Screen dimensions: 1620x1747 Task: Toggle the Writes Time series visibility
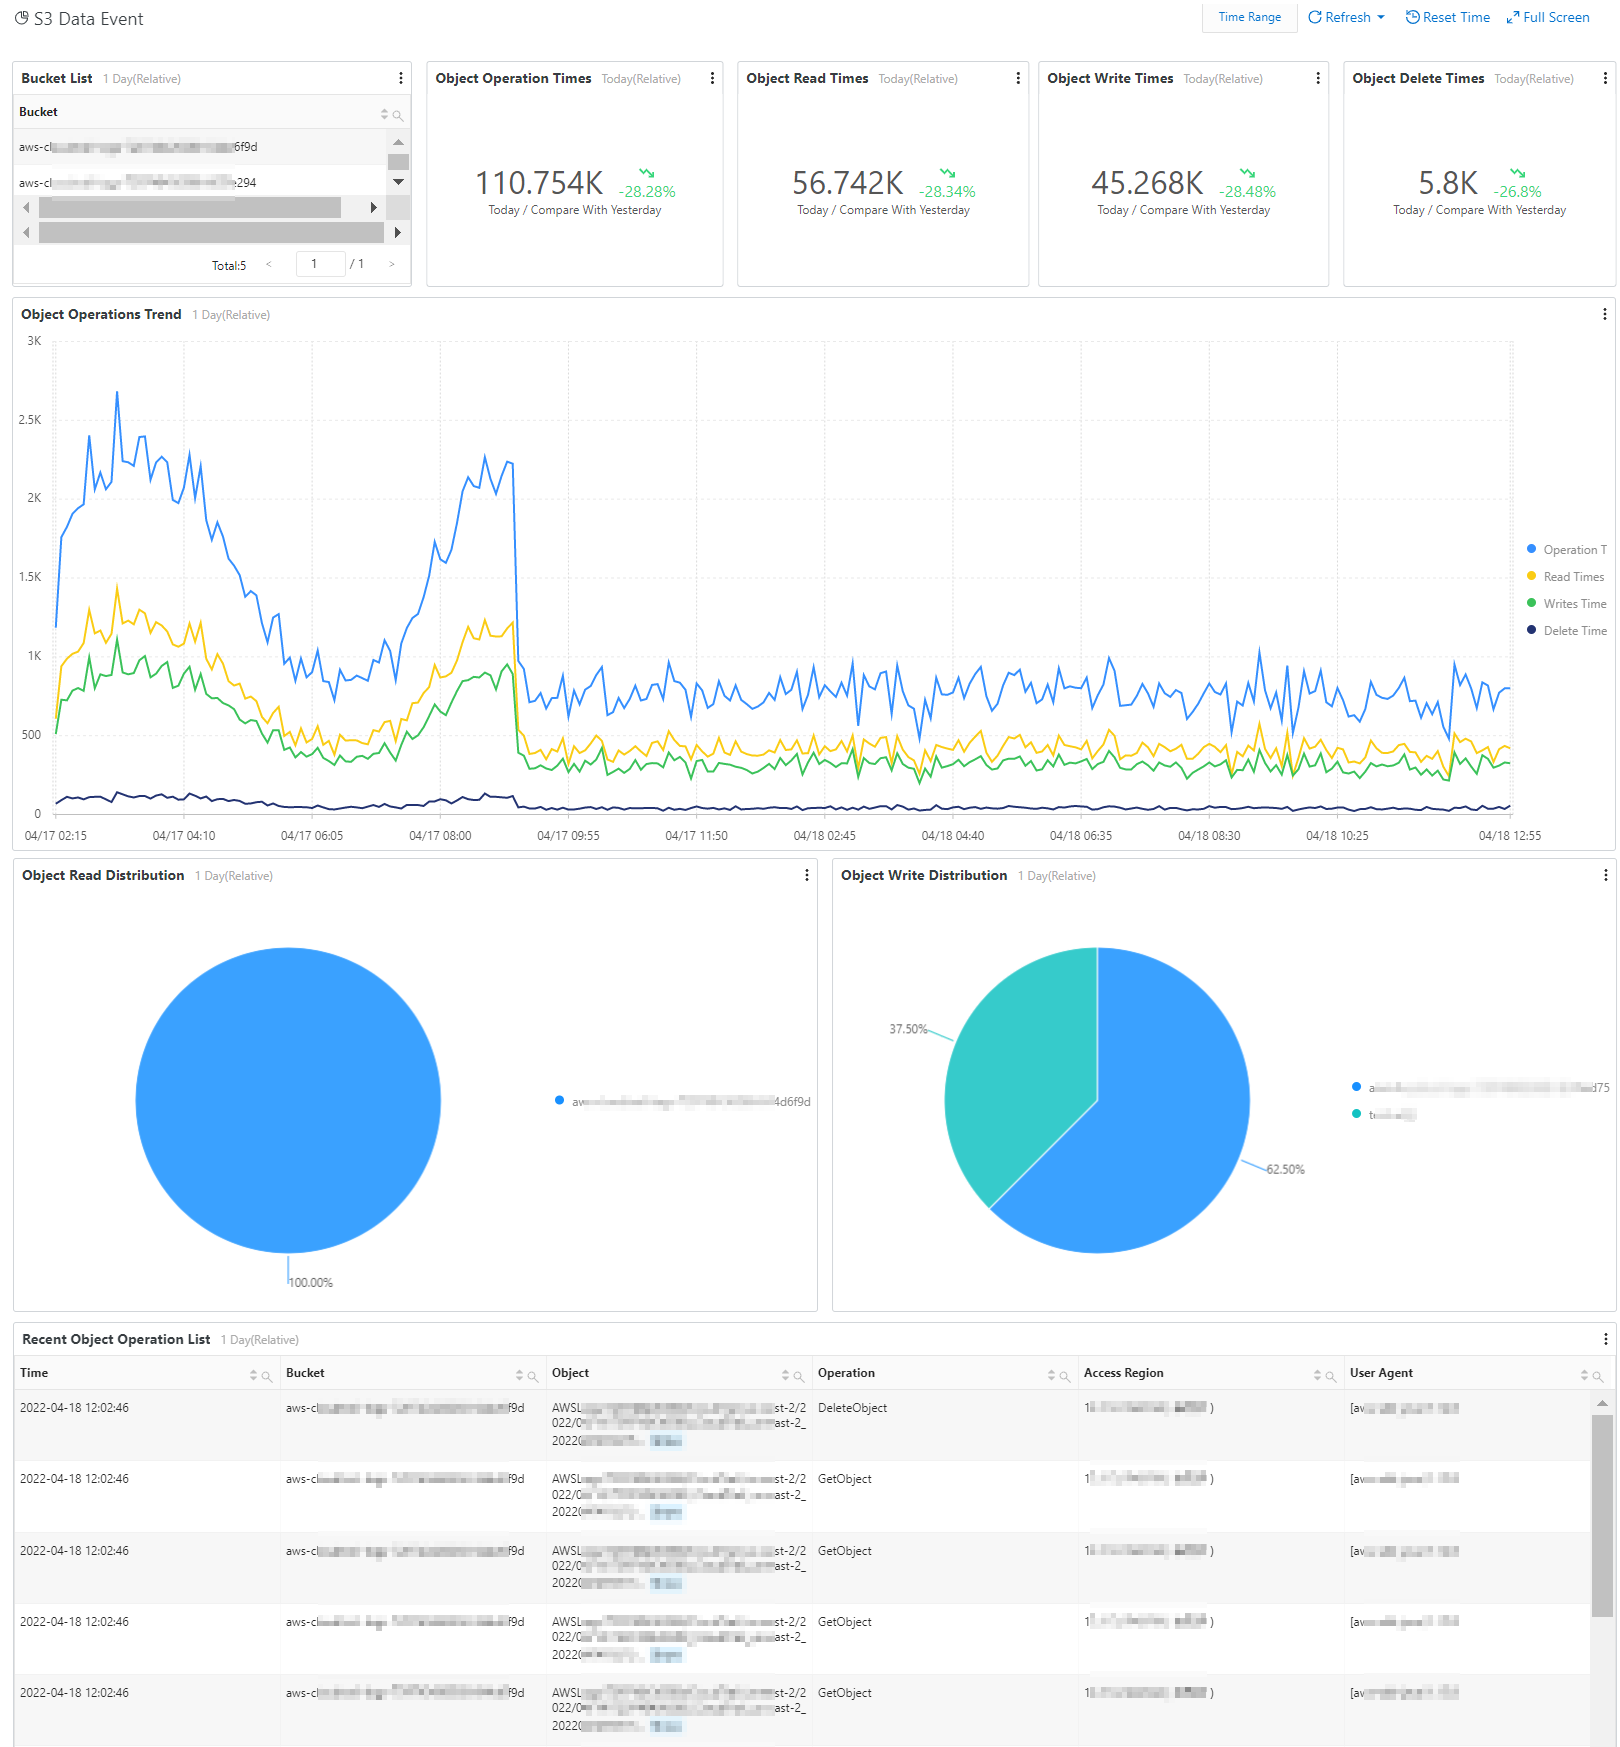(1571, 603)
